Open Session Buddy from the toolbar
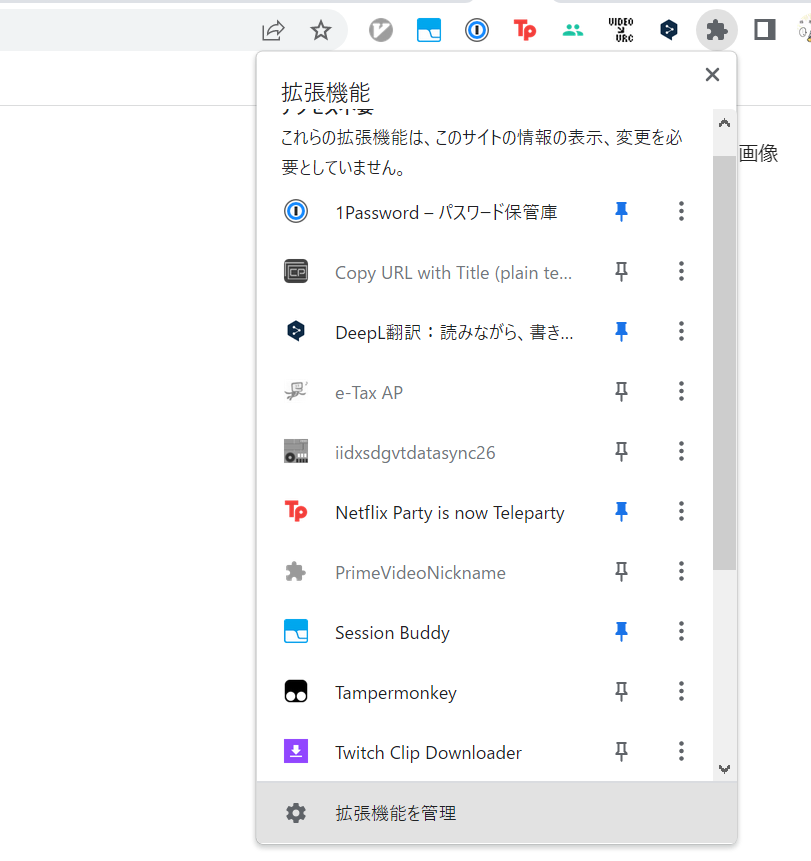811x861 pixels. (x=429, y=30)
